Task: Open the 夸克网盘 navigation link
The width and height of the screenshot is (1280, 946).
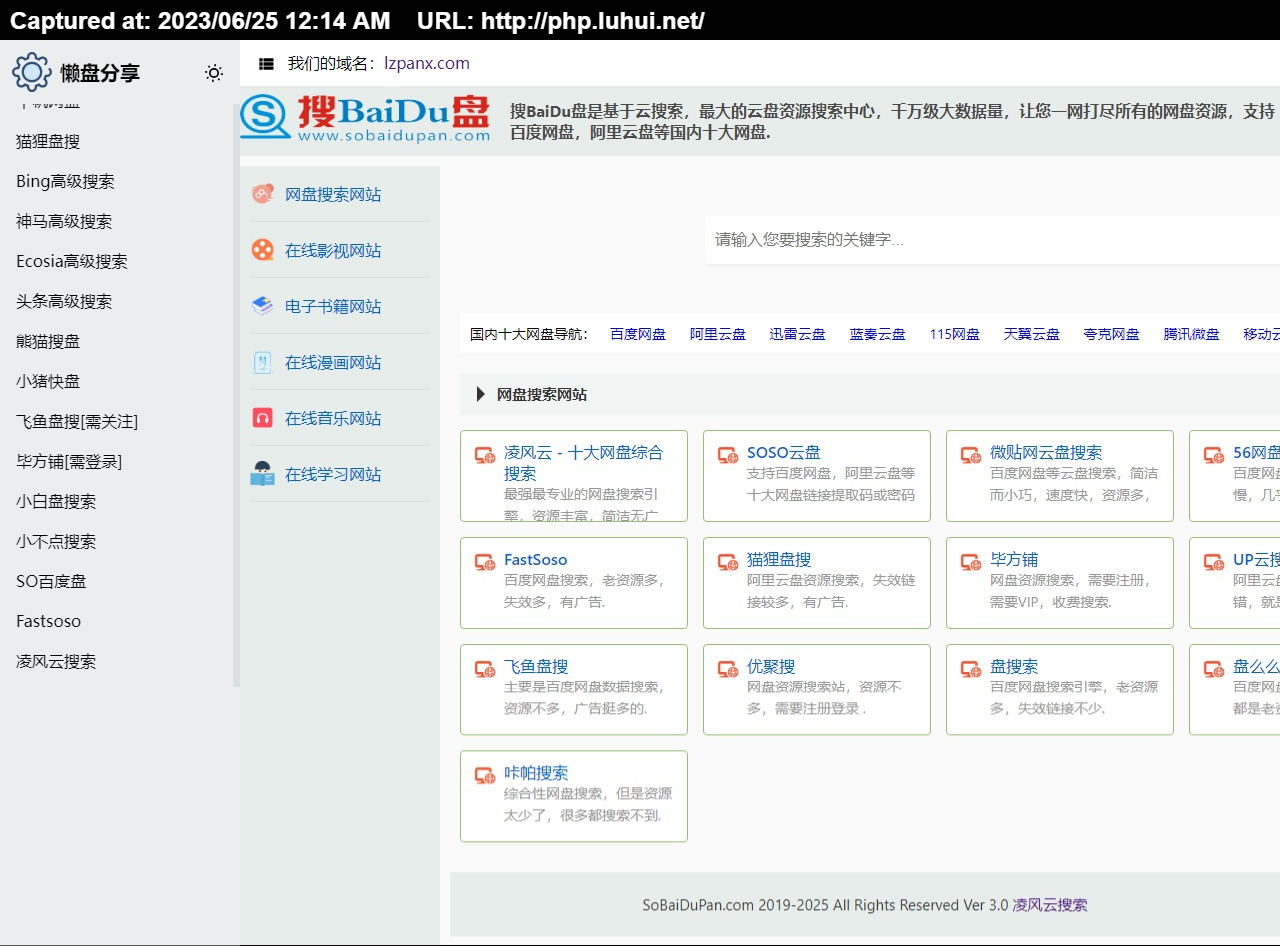Action: coord(1112,334)
